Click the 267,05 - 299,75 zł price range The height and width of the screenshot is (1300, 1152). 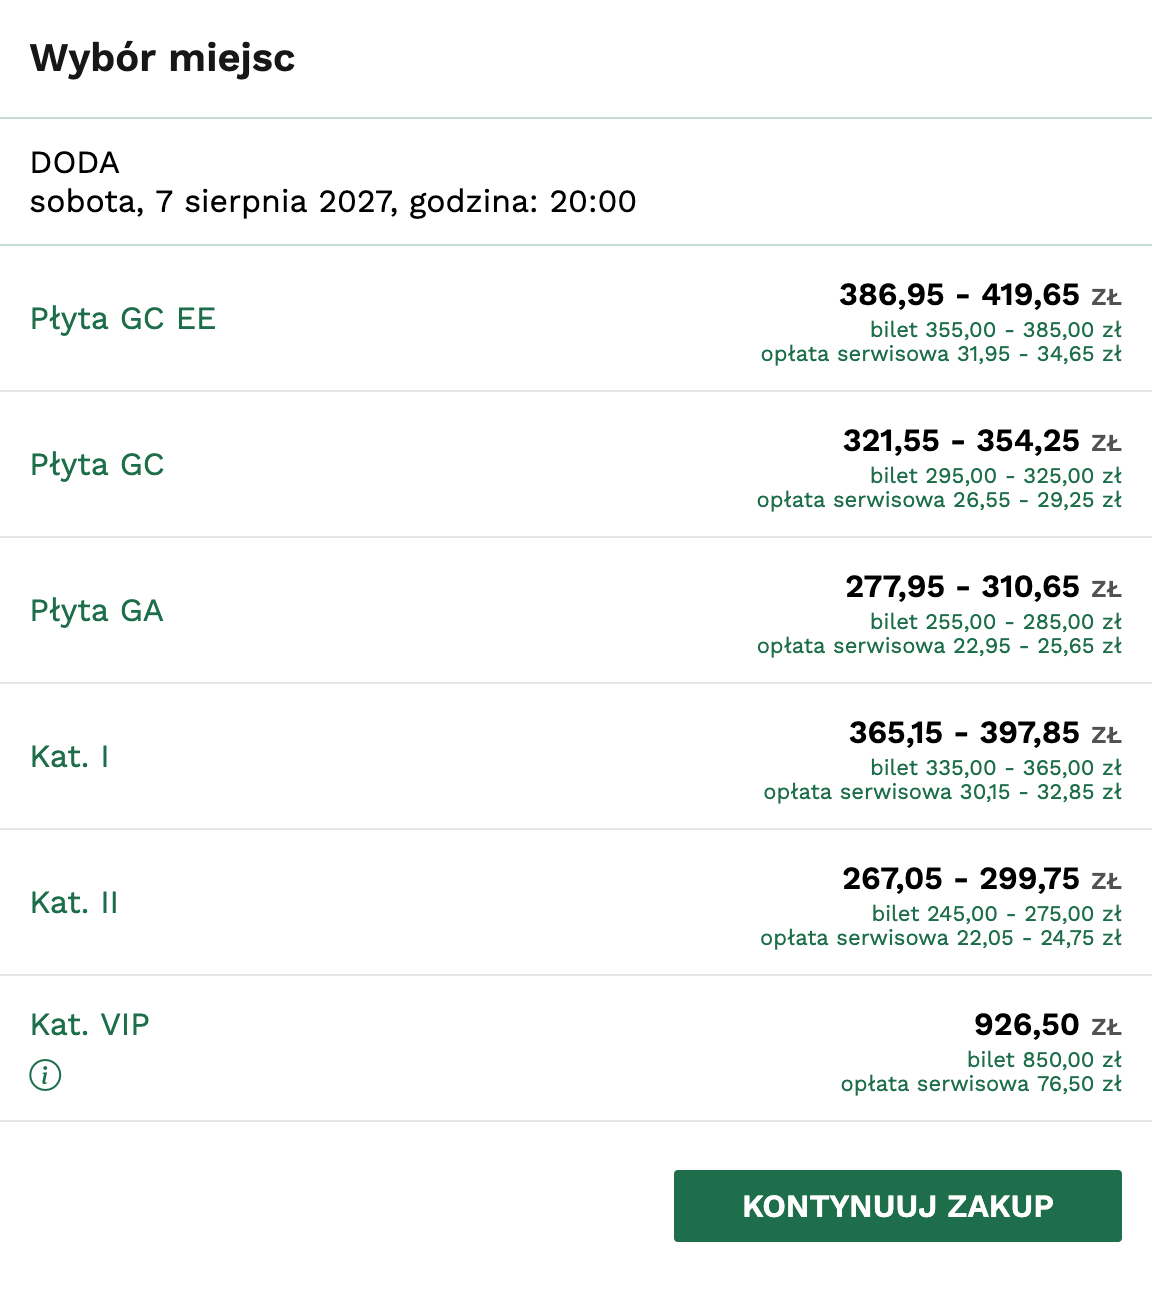(x=980, y=879)
